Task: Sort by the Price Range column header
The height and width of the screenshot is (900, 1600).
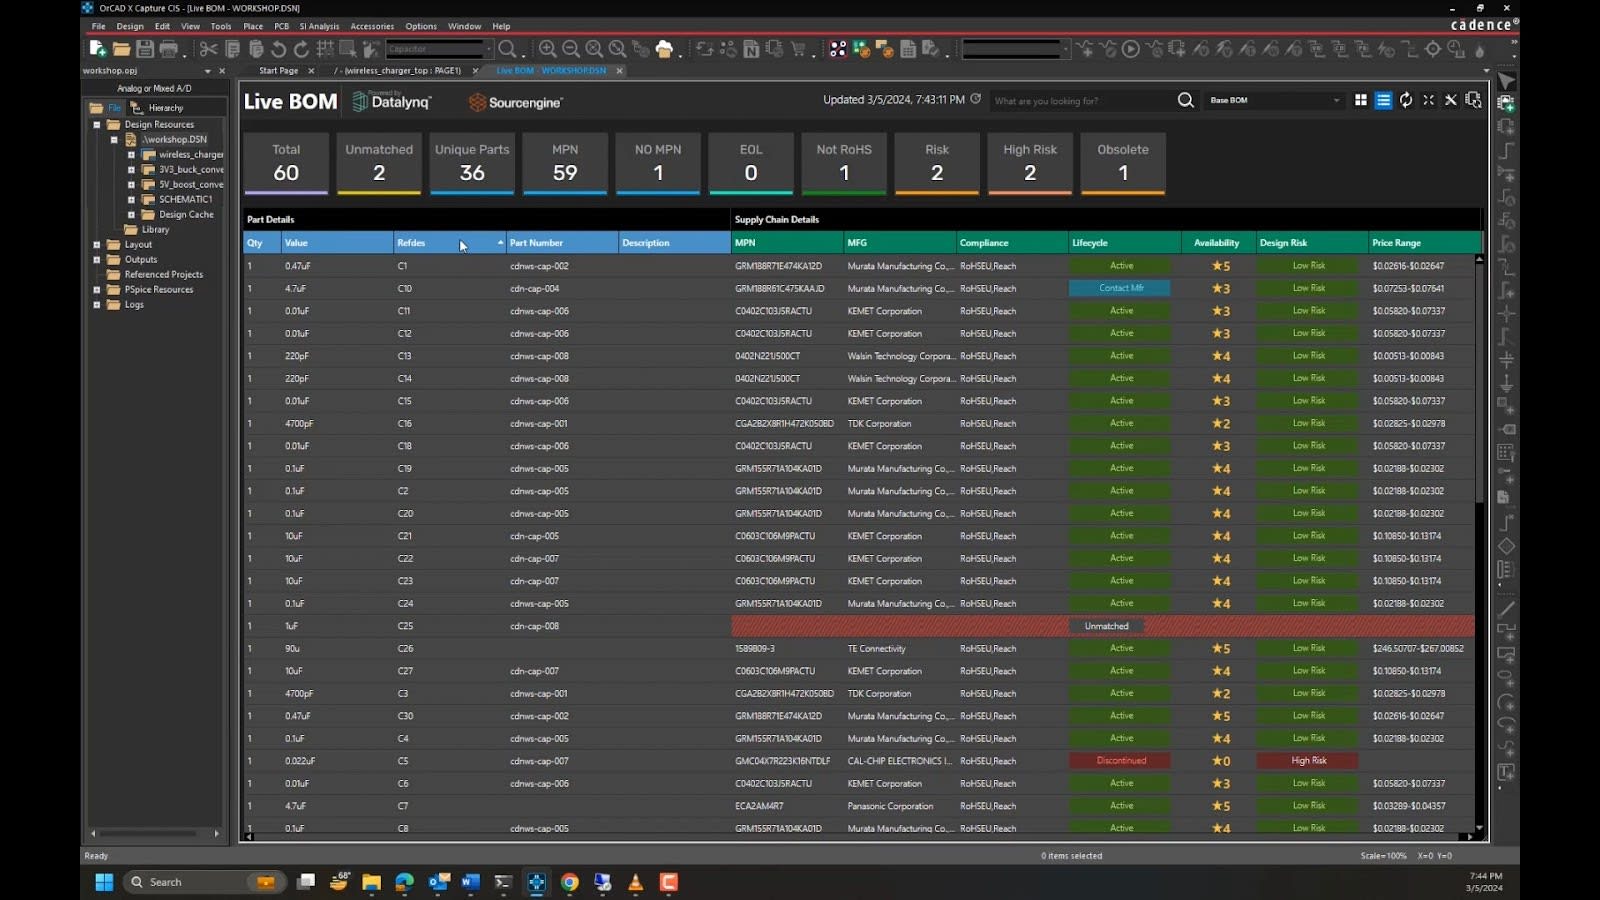Action: [x=1424, y=243]
